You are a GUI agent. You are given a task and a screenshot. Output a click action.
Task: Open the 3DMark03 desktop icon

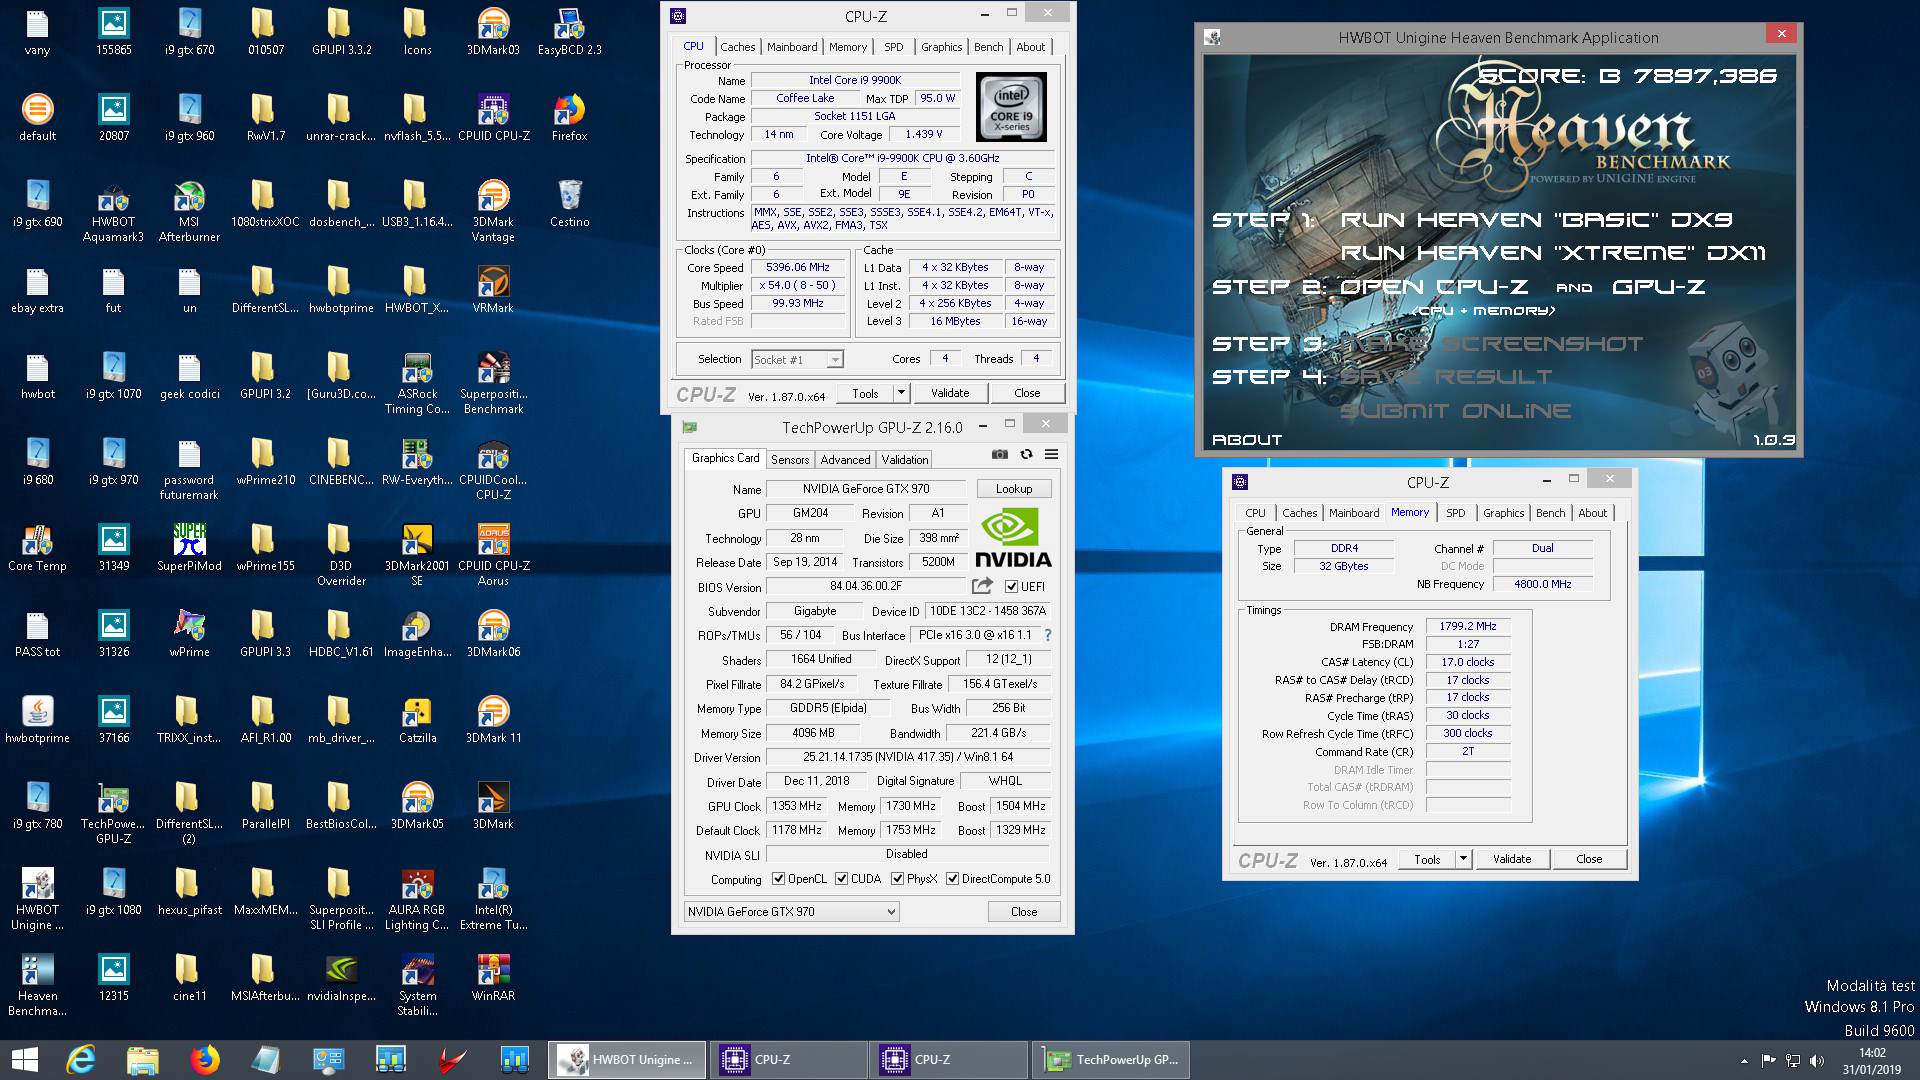(x=493, y=32)
